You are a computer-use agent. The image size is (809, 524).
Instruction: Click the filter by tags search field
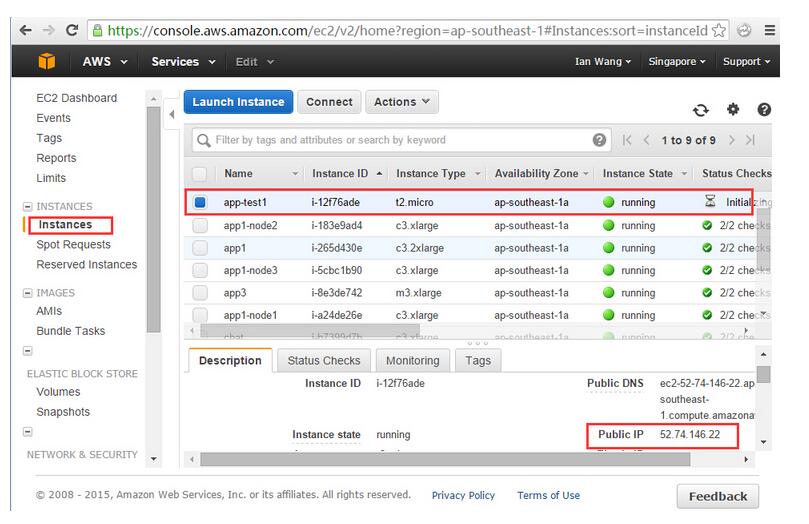402,140
